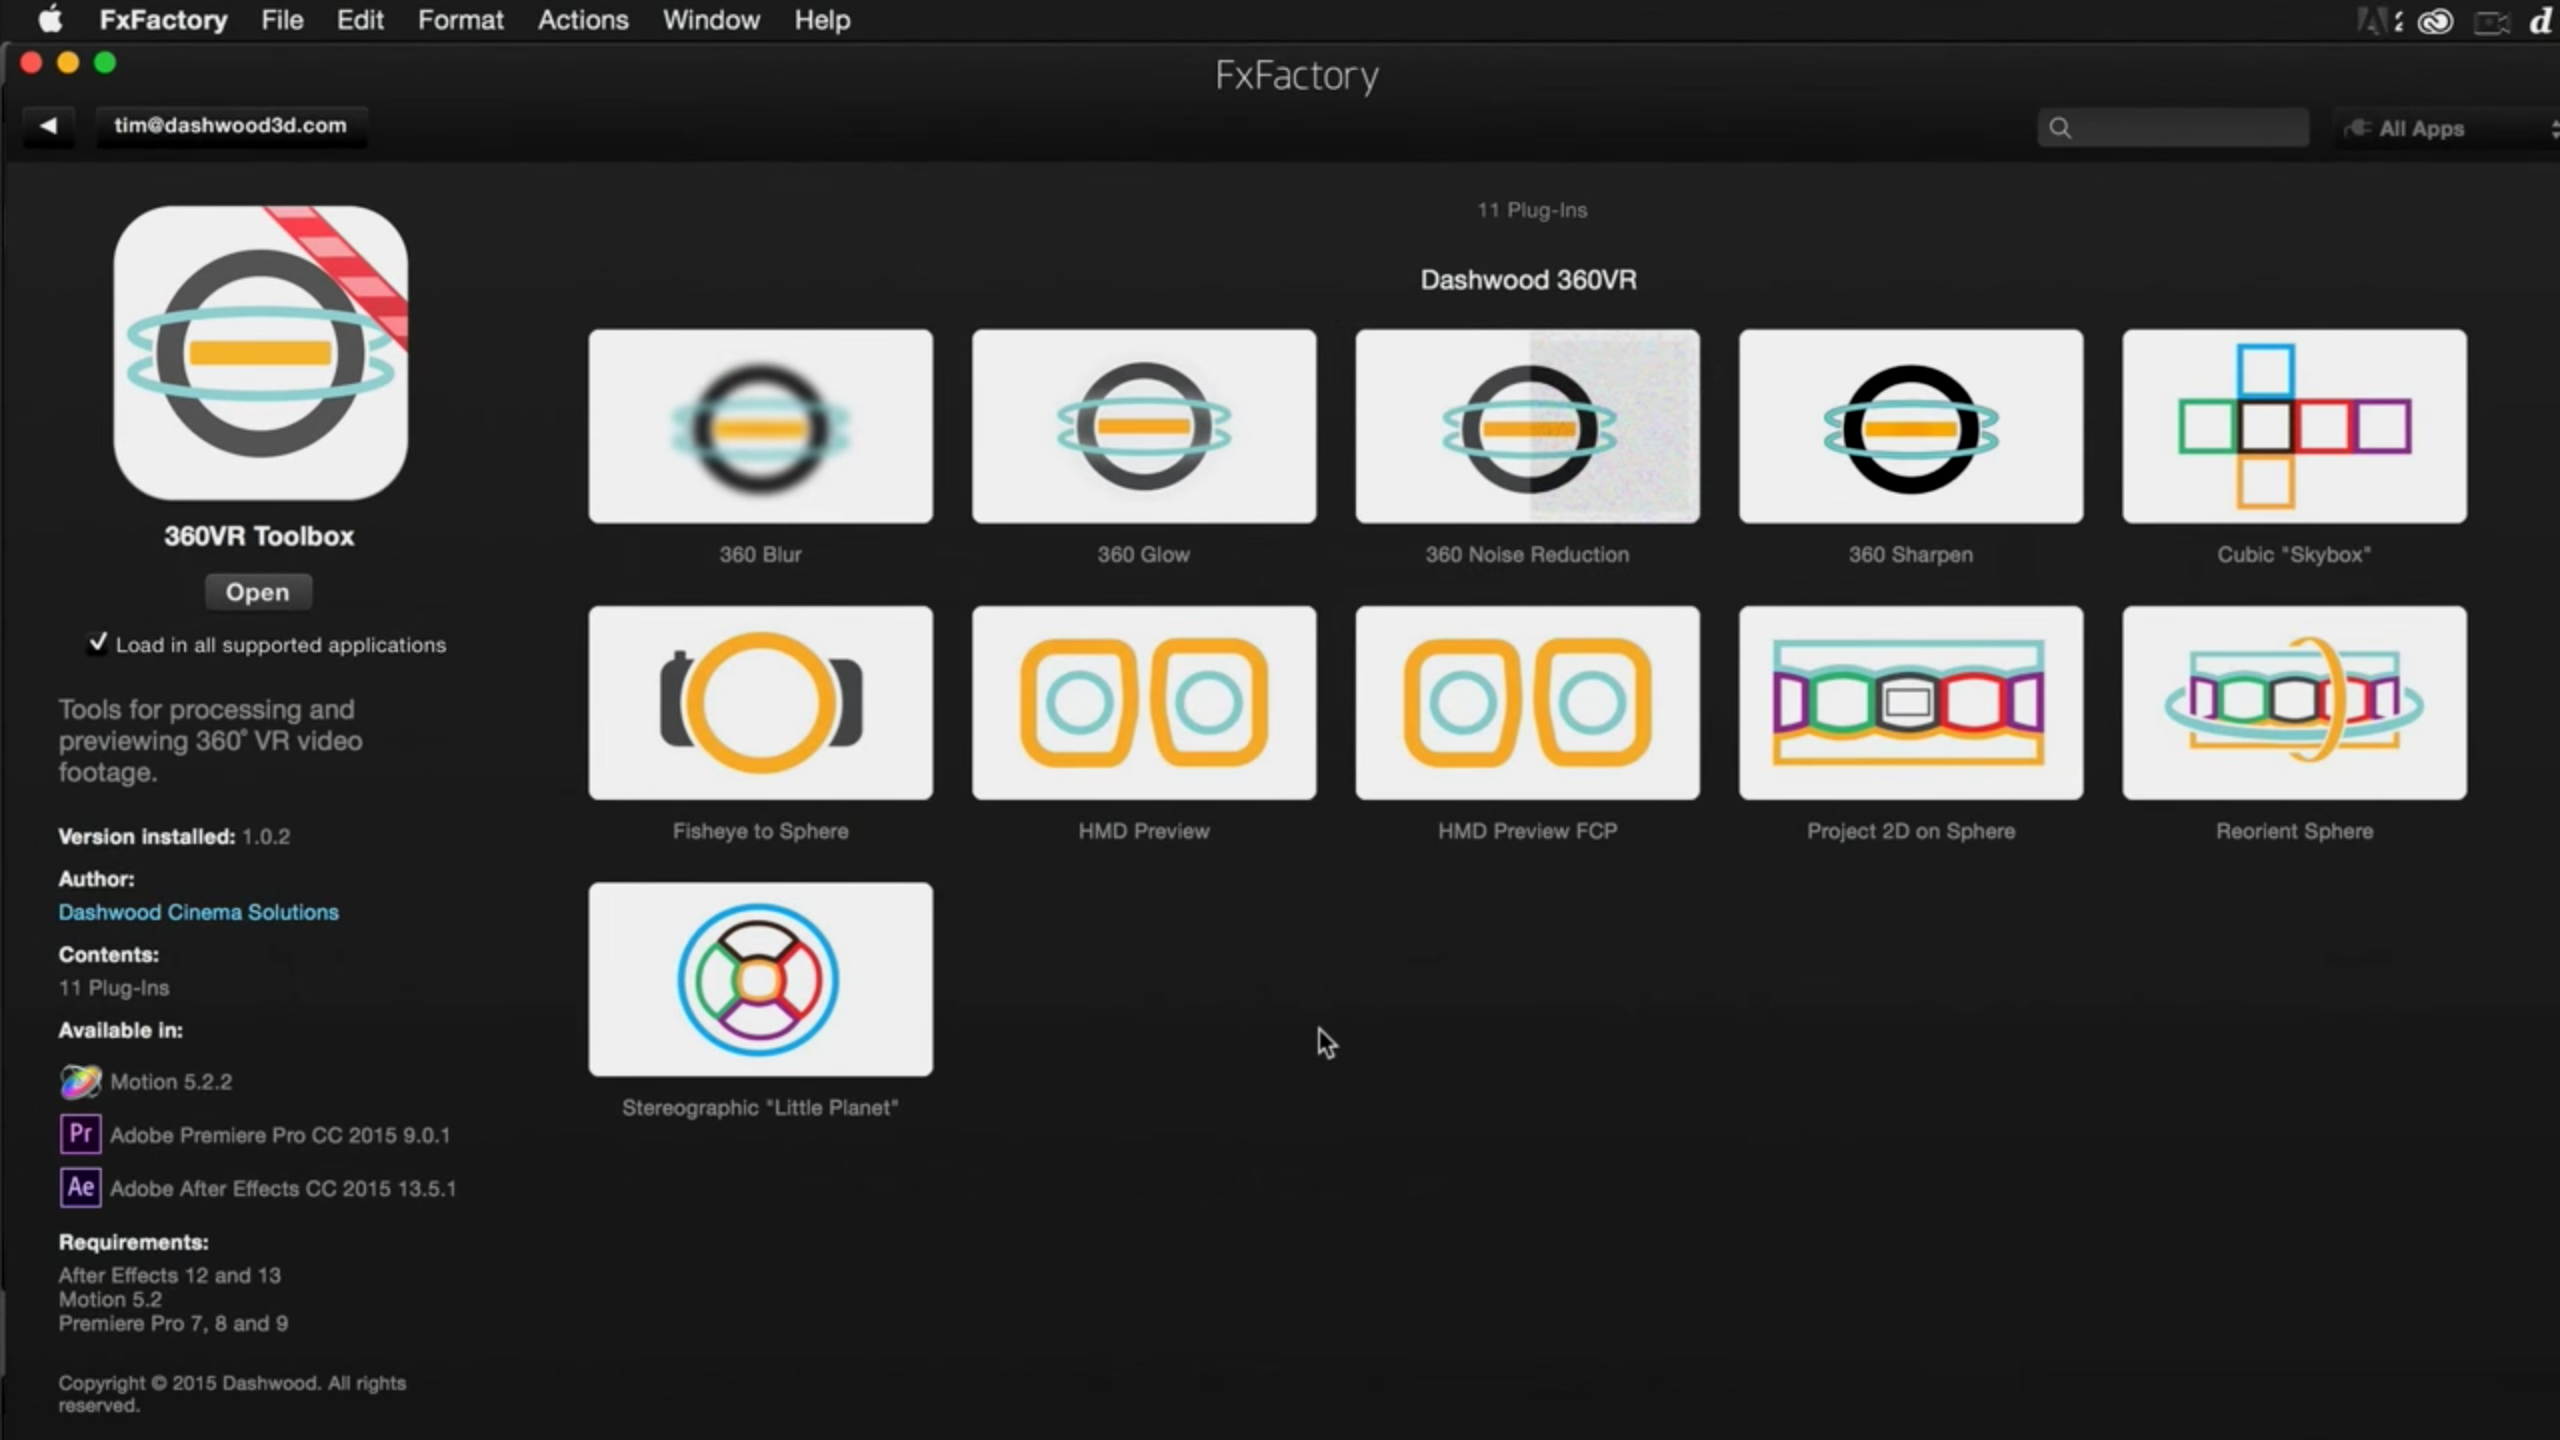
Task: Select the 360 Sharpen plug-in icon
Action: click(1911, 426)
